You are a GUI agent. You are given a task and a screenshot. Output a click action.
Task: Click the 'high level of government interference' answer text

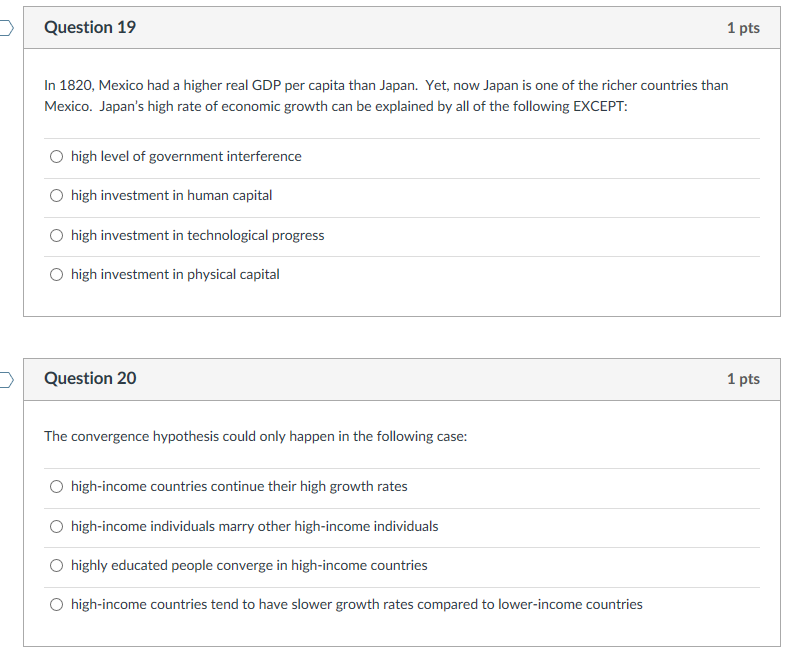click(186, 157)
